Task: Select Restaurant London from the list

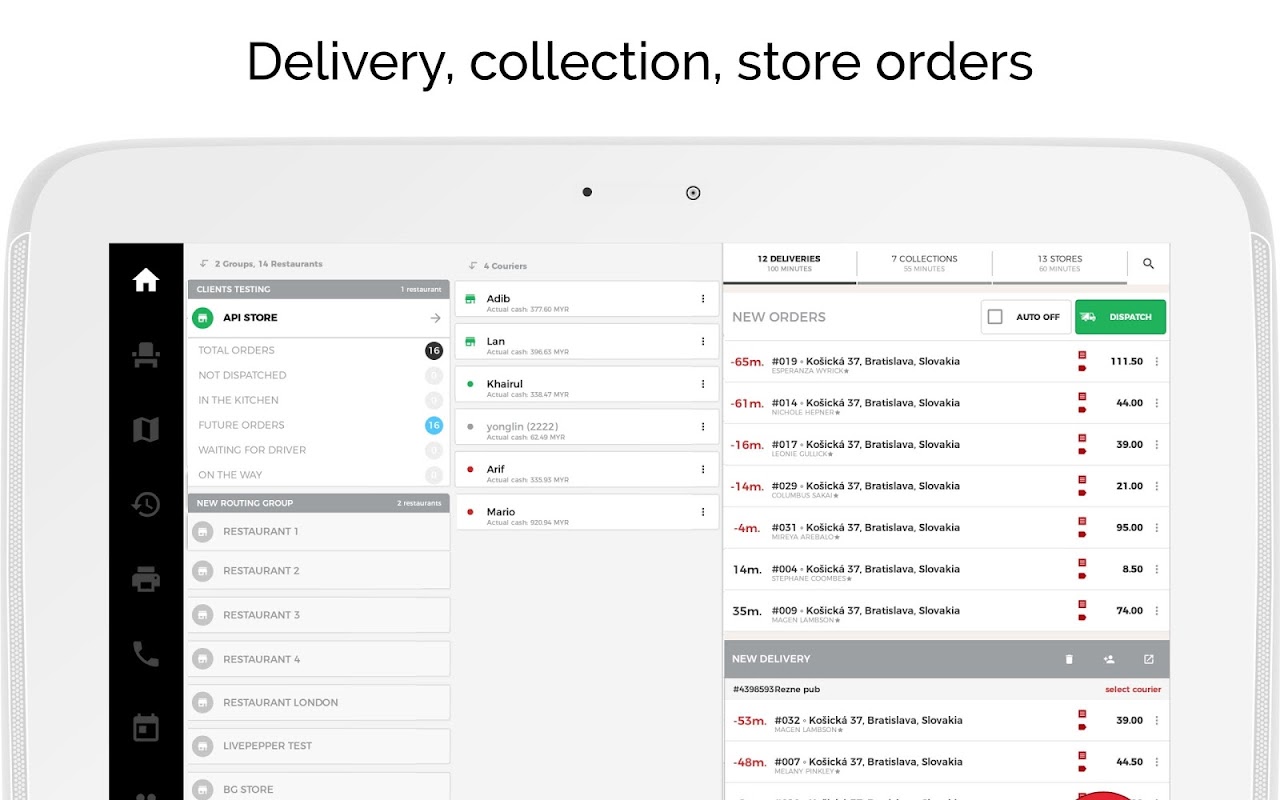Action: [319, 702]
